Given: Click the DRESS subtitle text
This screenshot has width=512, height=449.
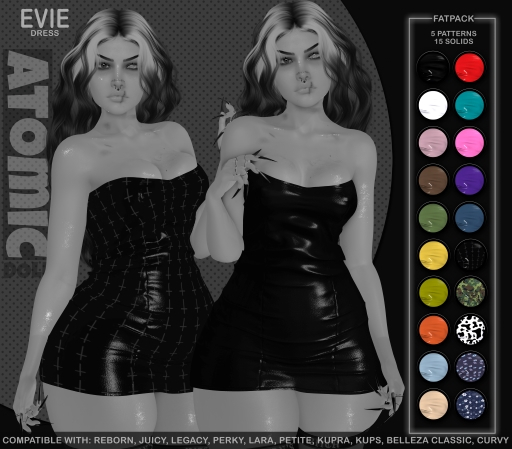Looking at the screenshot, I should 45,33.
